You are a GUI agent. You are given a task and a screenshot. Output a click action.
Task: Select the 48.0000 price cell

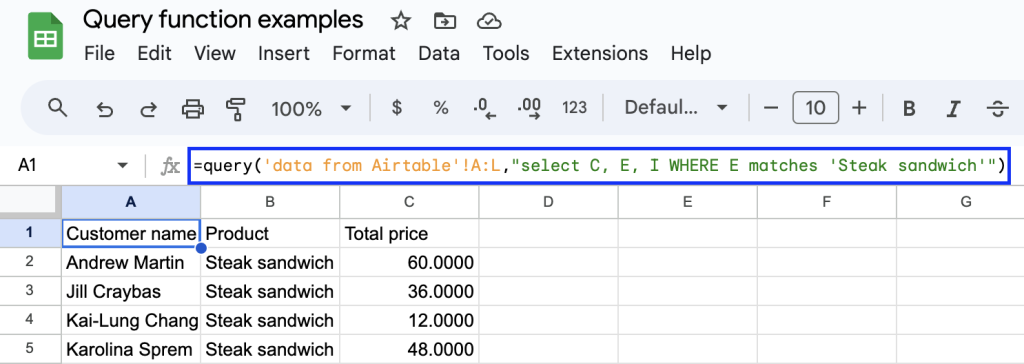pos(409,350)
